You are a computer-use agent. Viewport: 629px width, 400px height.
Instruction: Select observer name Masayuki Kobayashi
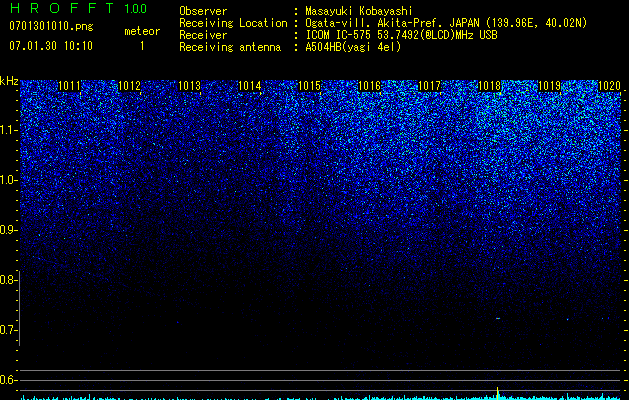coord(359,11)
